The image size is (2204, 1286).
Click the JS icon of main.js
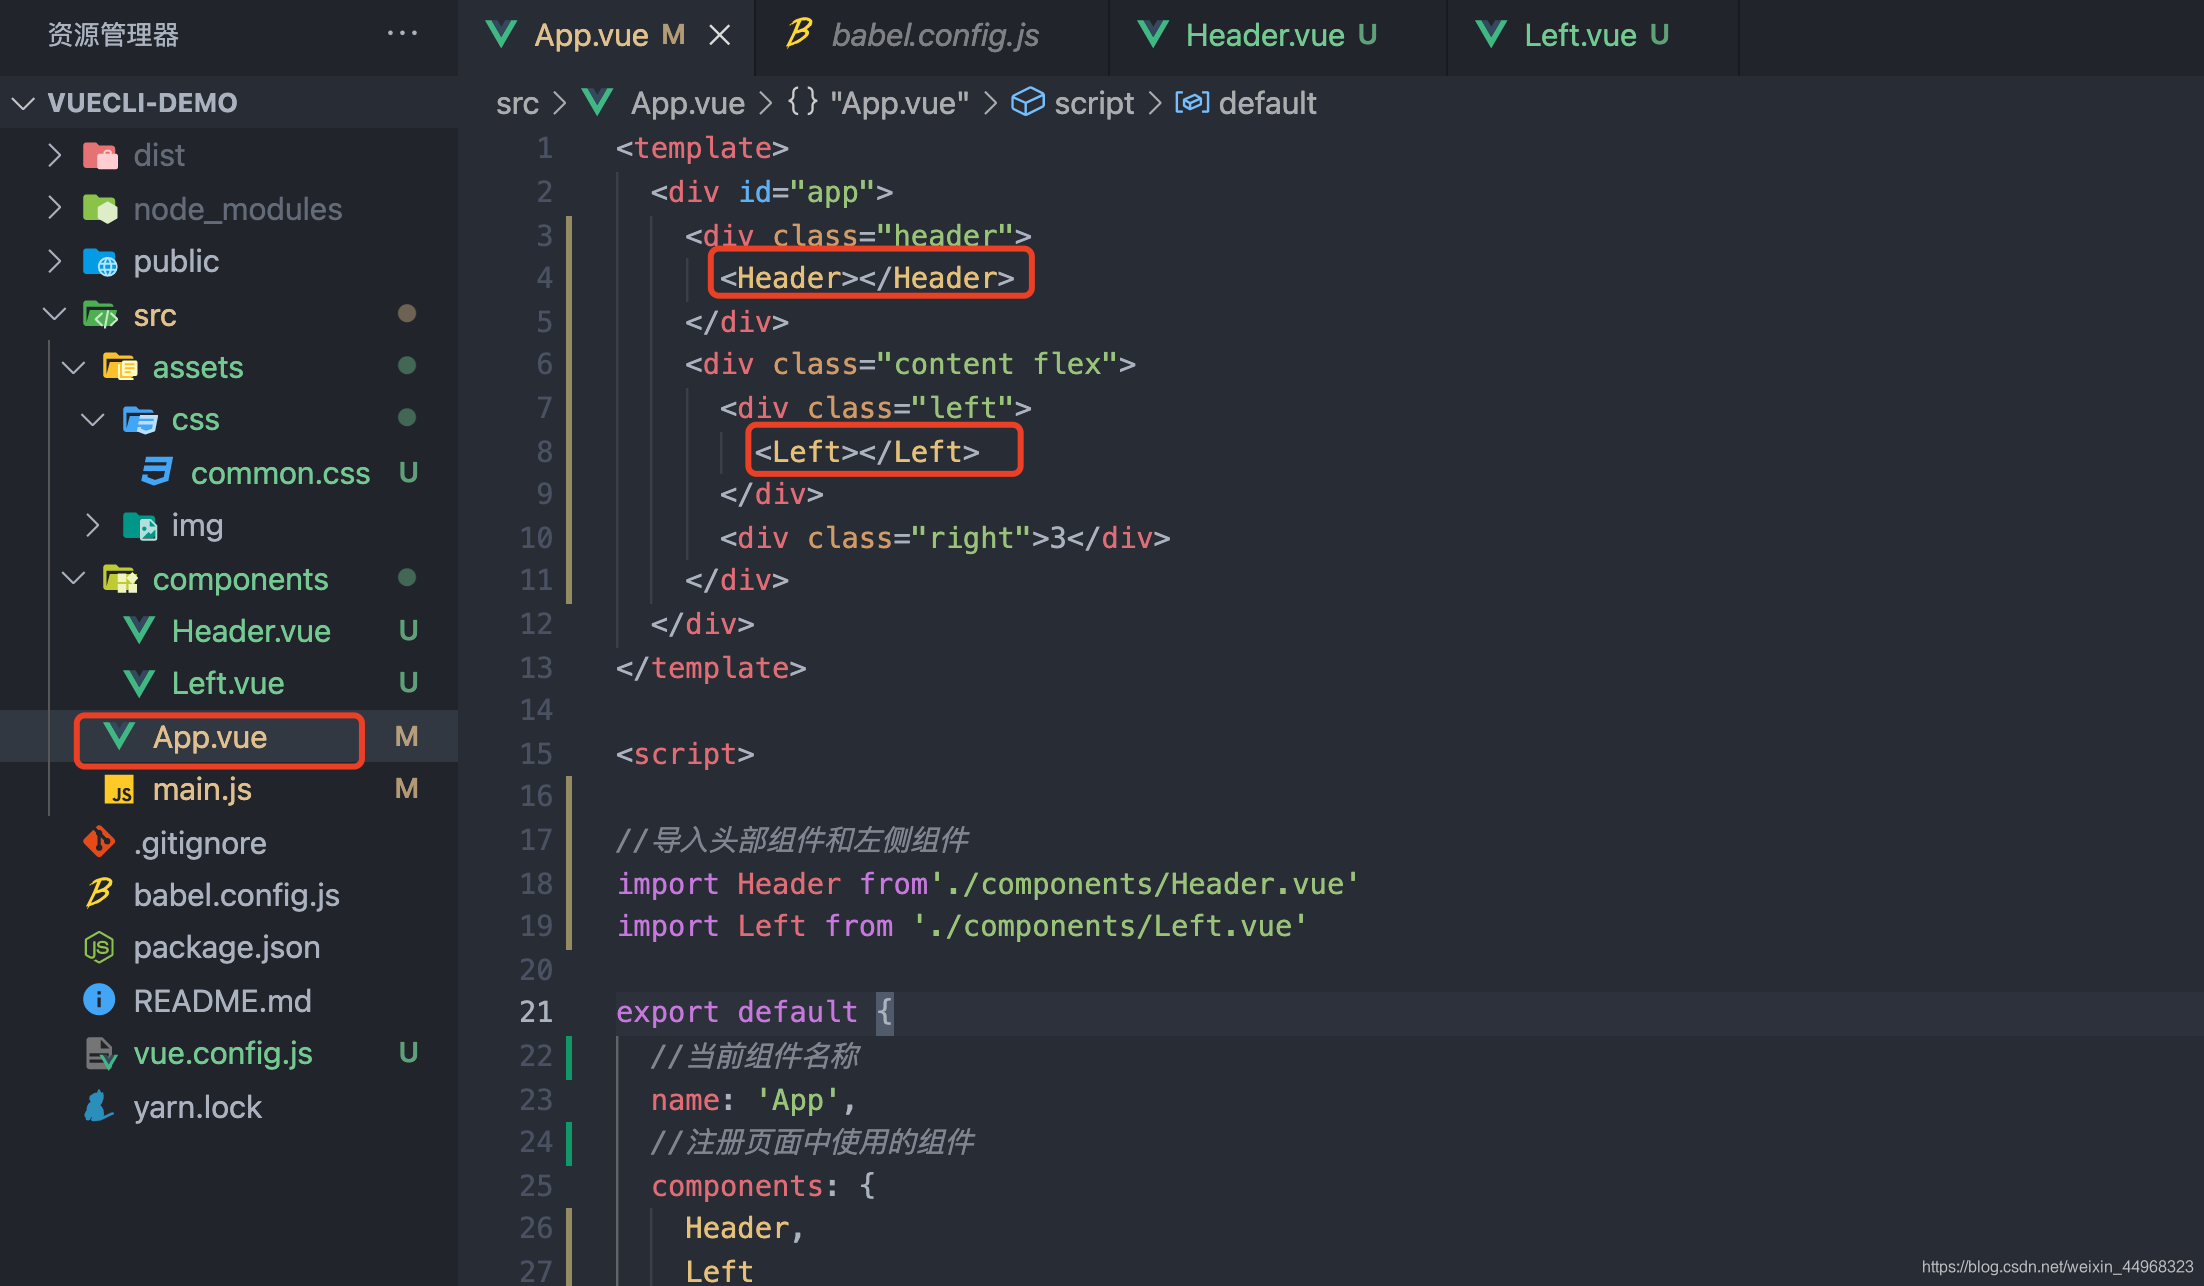click(120, 790)
